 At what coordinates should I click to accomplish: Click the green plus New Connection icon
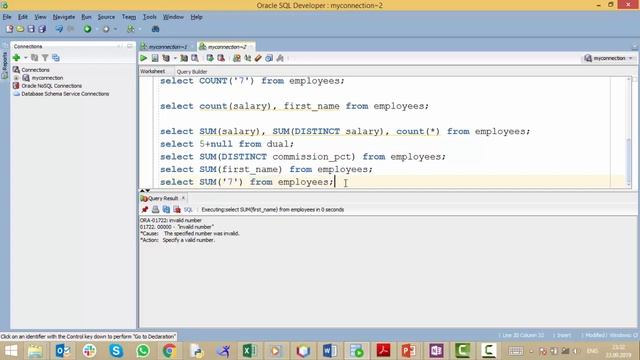(16, 58)
